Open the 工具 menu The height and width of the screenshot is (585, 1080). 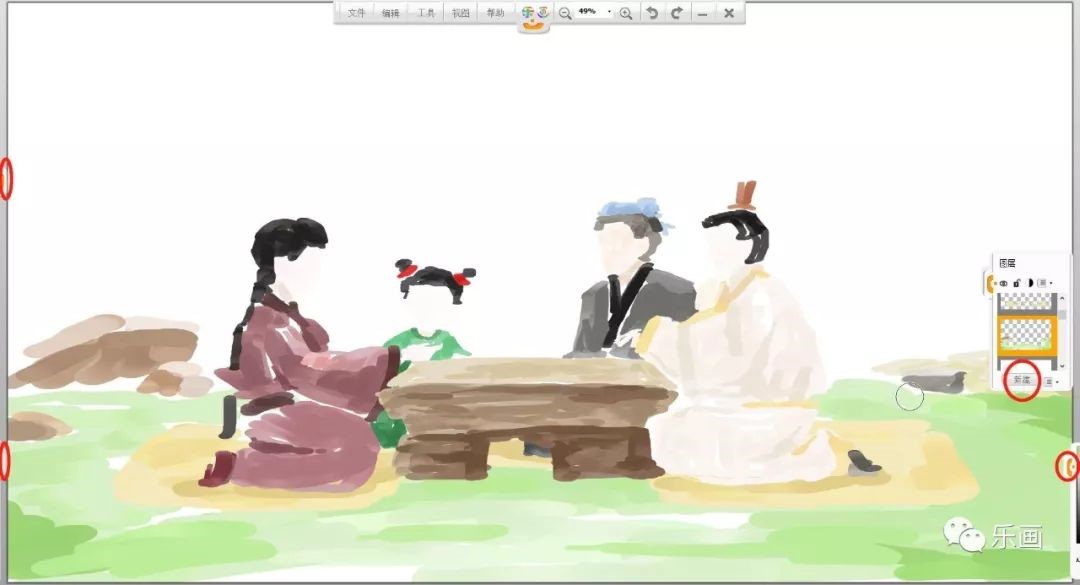426,13
